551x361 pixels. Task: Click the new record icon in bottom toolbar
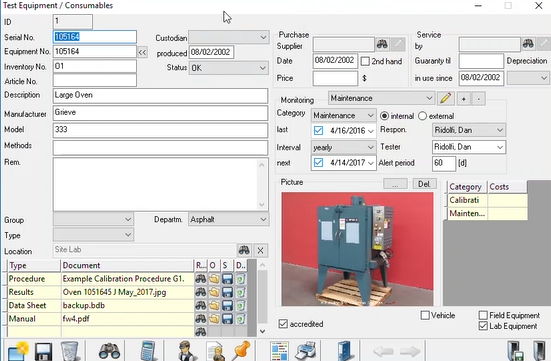click(18, 351)
